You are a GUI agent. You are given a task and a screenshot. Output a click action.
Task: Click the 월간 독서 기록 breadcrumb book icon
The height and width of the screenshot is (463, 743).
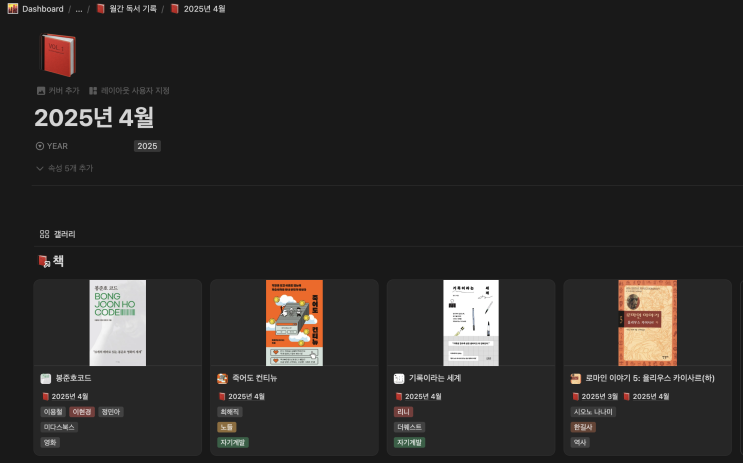pos(100,9)
